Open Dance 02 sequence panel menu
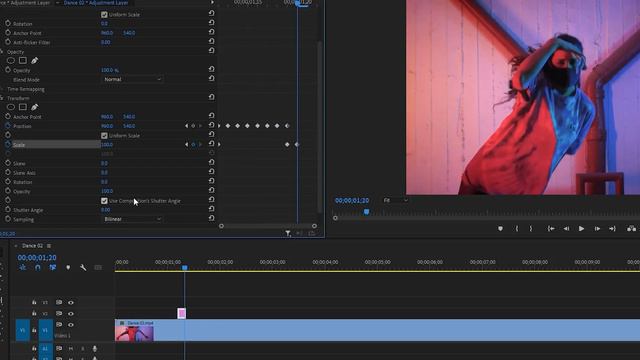The width and height of the screenshot is (640, 360). tap(49, 246)
